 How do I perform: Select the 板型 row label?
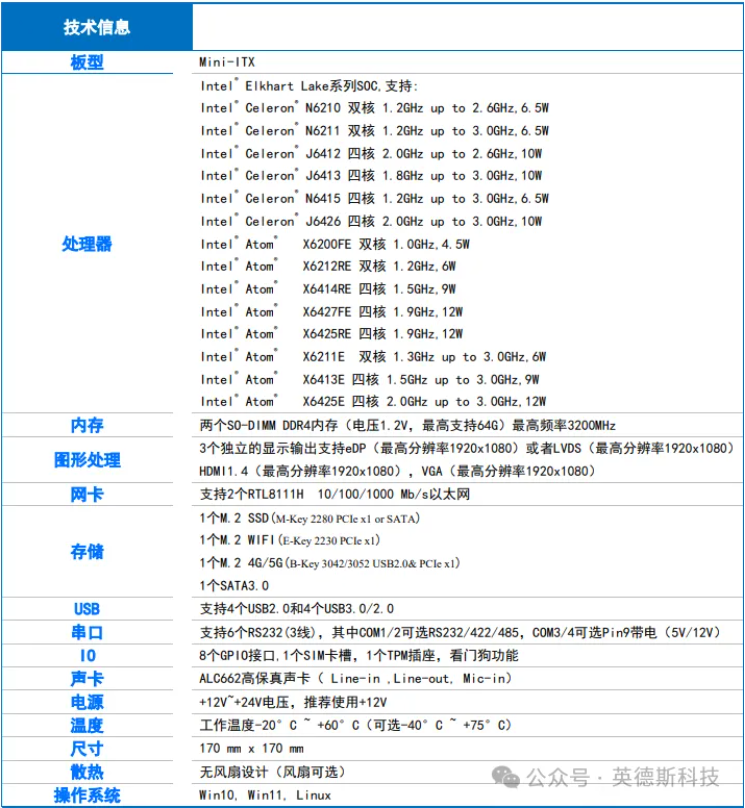click(87, 62)
